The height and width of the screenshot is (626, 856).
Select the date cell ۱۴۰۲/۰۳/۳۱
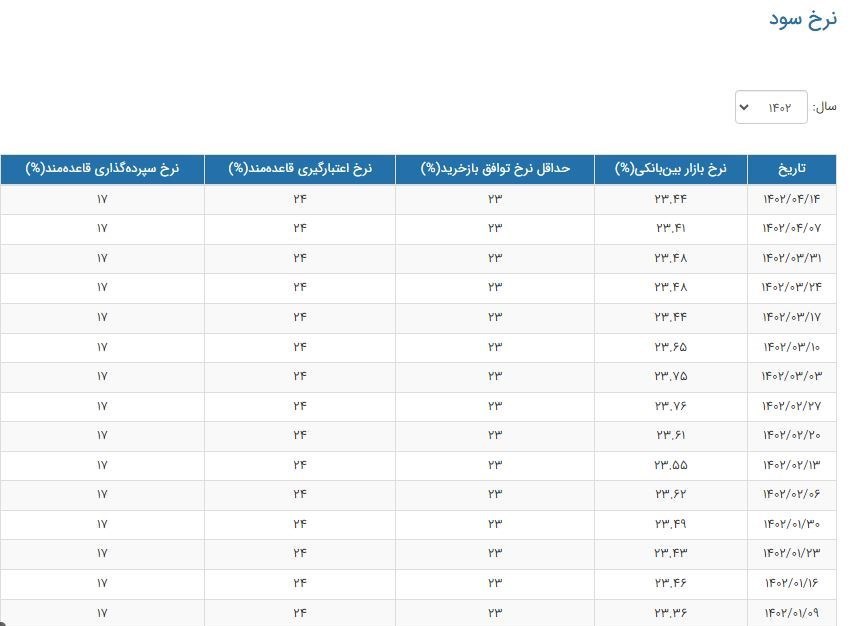pyautogui.click(x=792, y=258)
